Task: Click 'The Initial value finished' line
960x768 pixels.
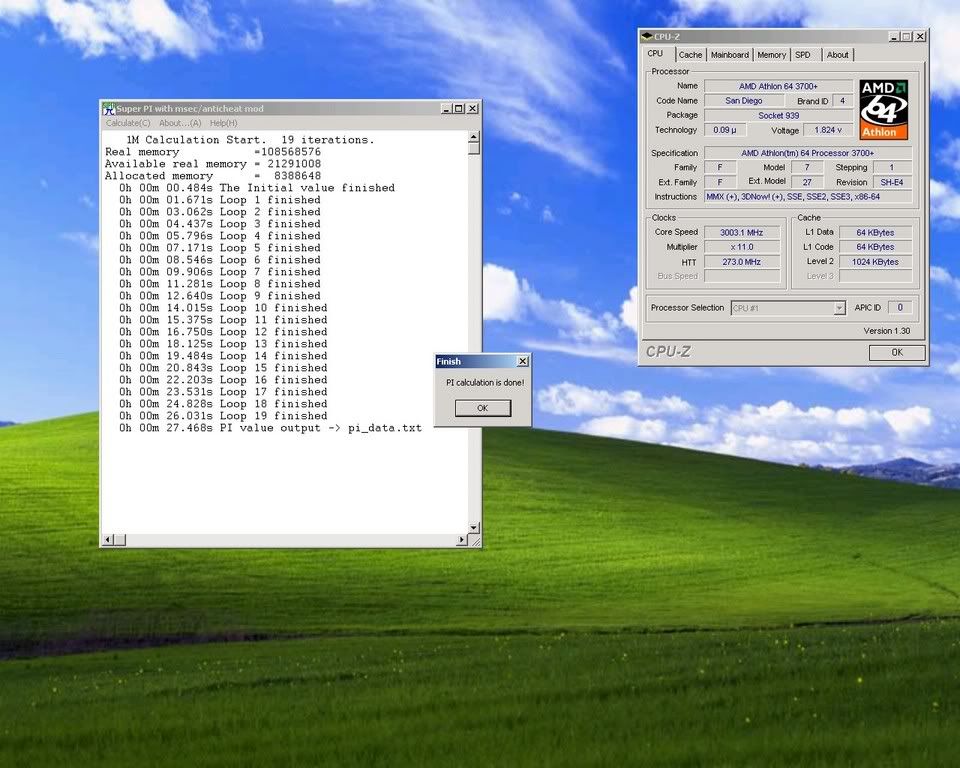Action: 257,188
